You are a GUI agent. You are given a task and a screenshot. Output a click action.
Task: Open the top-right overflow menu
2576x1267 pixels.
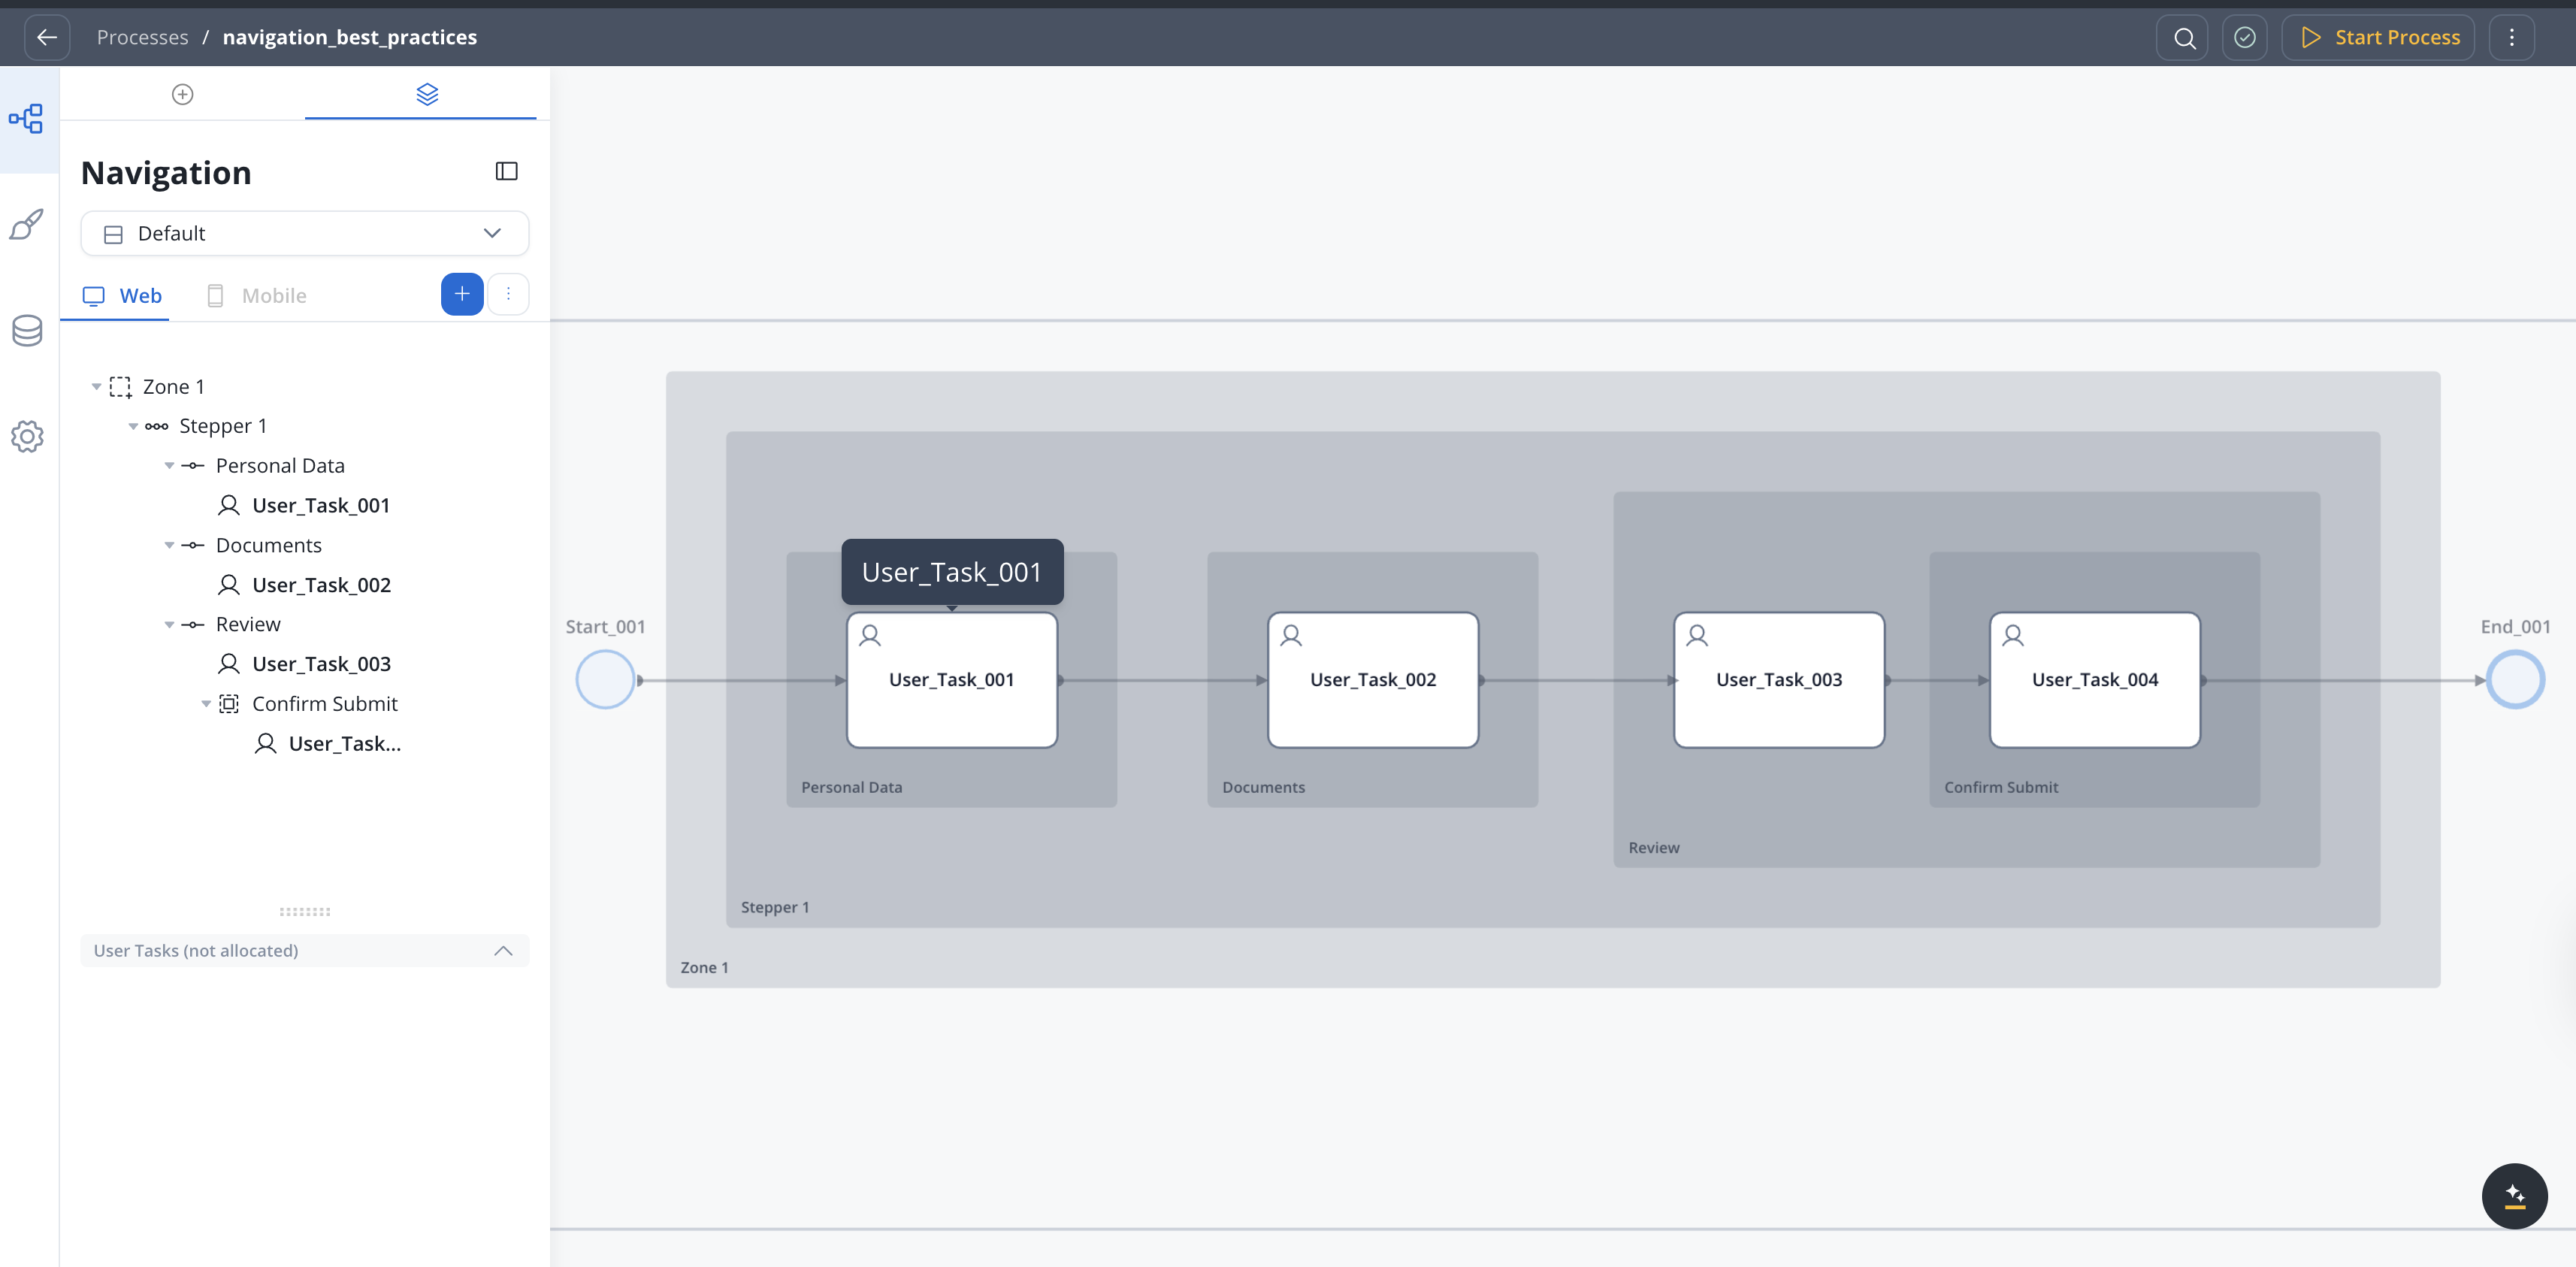tap(2512, 37)
